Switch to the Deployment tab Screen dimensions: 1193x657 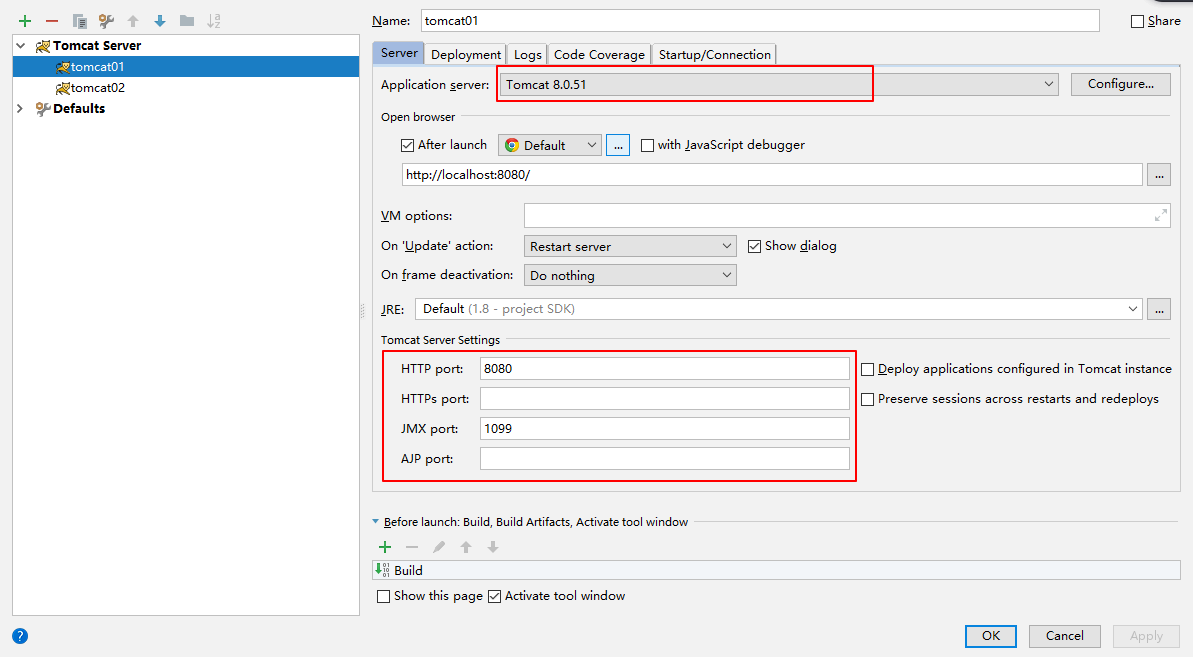click(466, 55)
